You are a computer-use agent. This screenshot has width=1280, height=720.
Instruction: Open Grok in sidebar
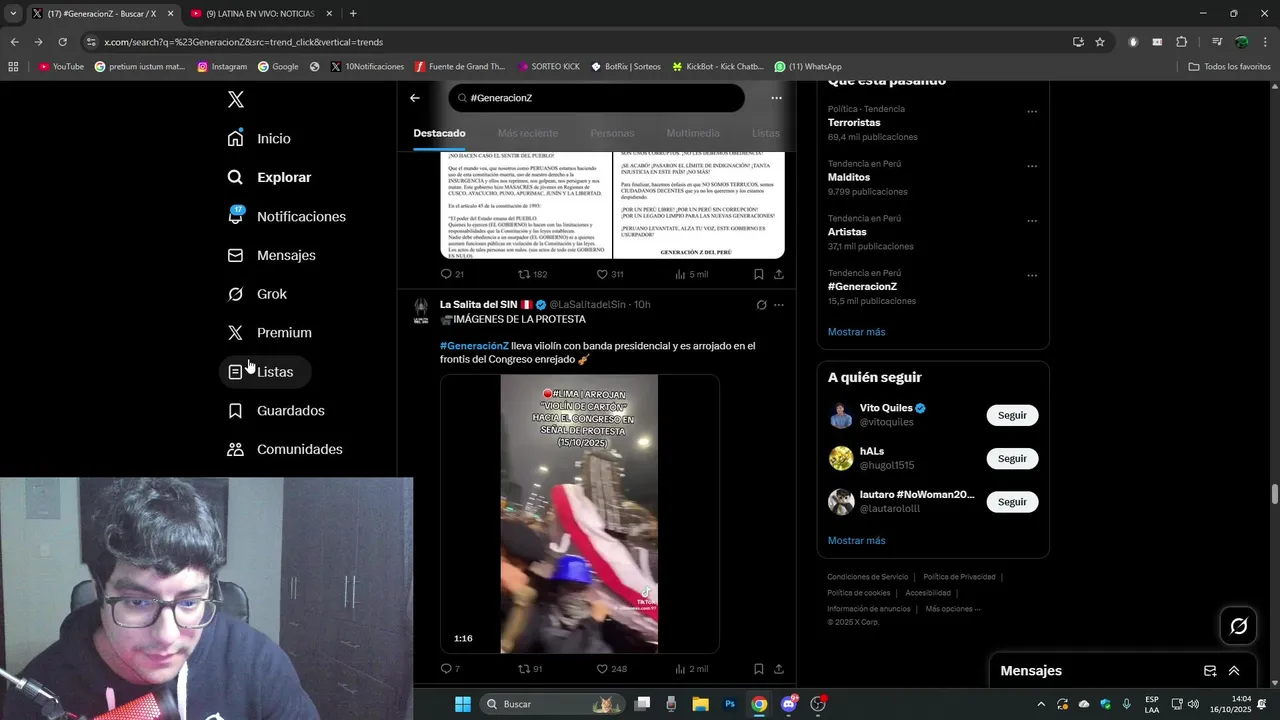click(258, 294)
